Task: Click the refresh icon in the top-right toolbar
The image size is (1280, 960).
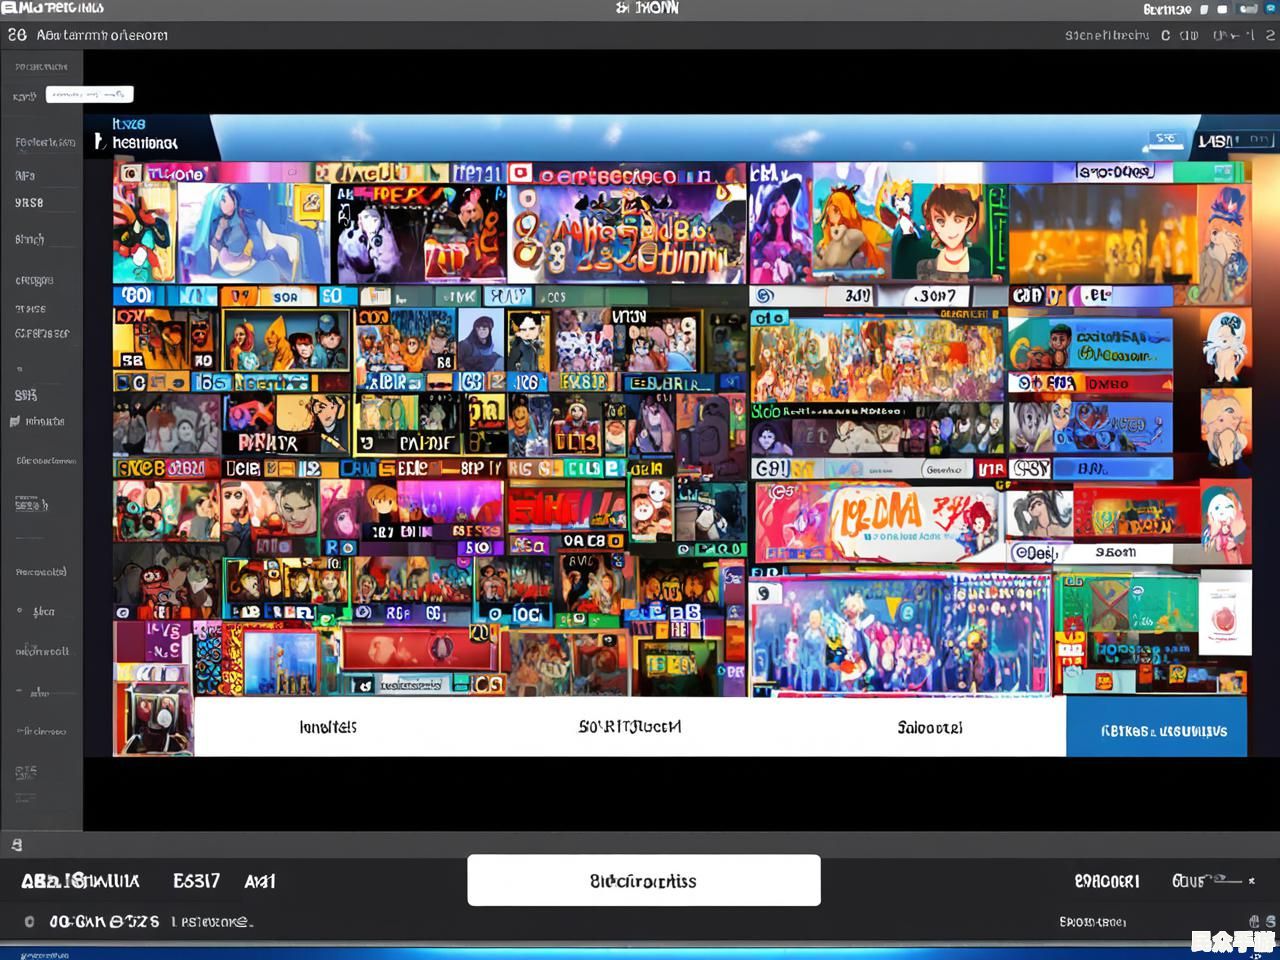Action: pos(1165,35)
